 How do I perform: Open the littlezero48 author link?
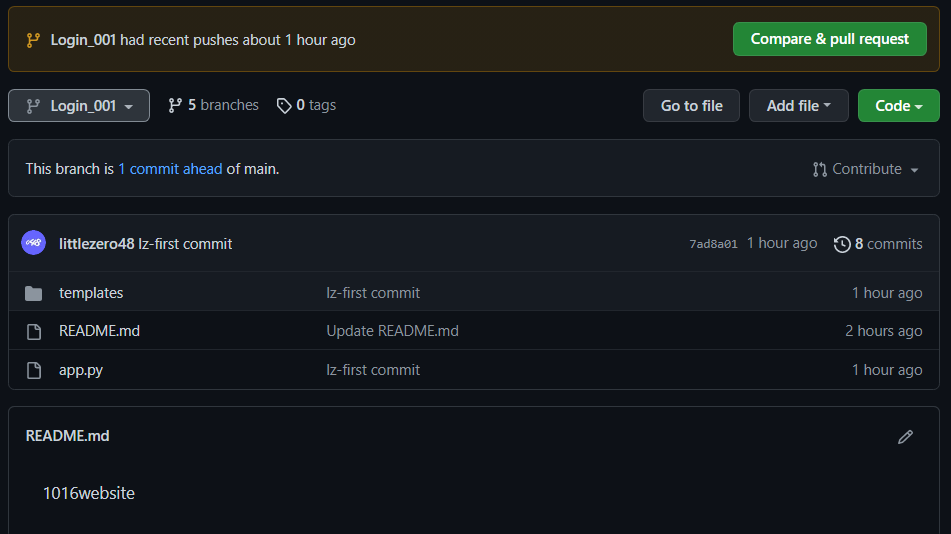tap(96, 244)
